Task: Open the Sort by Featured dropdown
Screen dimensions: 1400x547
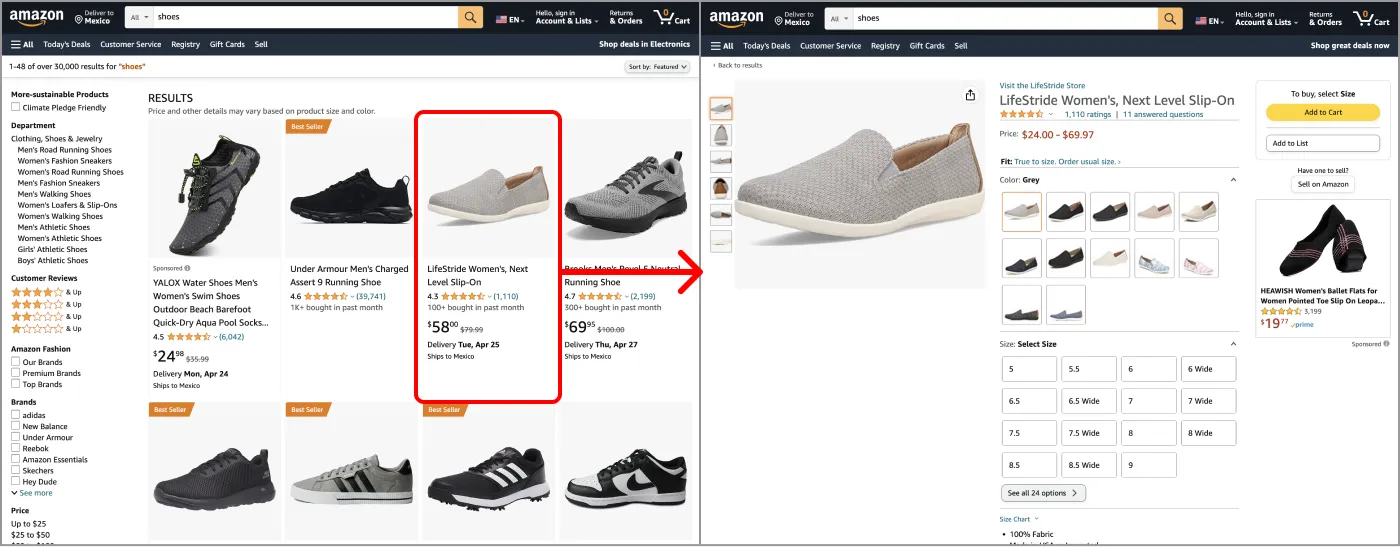Action: pos(657,67)
